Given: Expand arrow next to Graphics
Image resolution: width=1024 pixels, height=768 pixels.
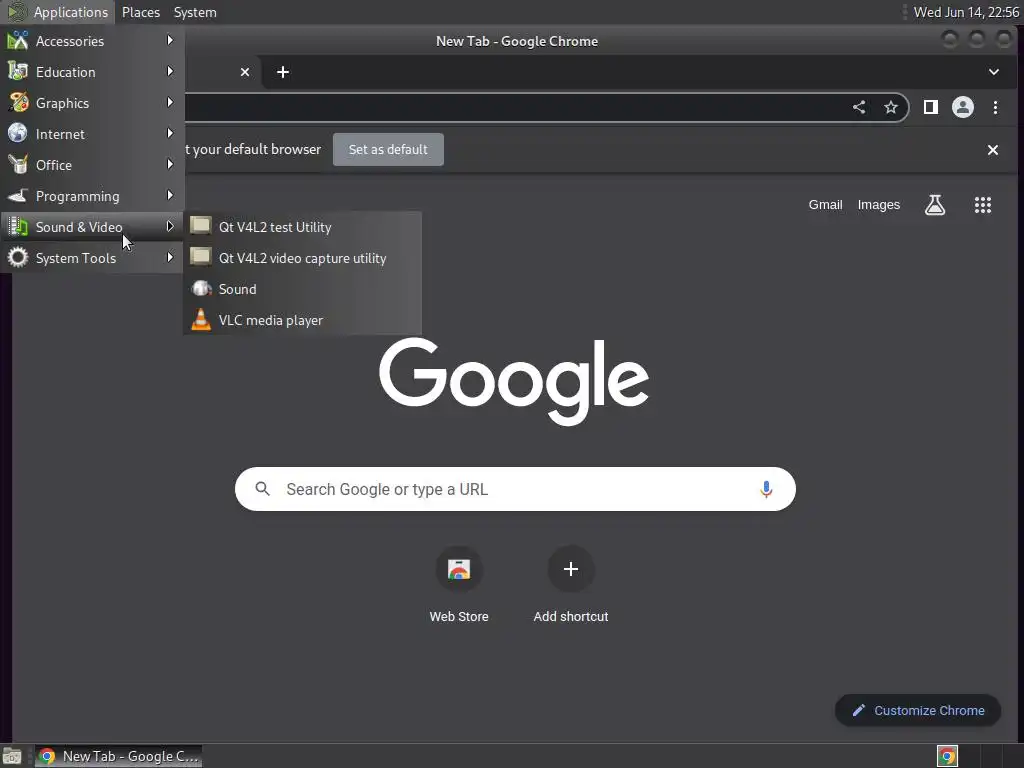Looking at the screenshot, I should pos(170,103).
